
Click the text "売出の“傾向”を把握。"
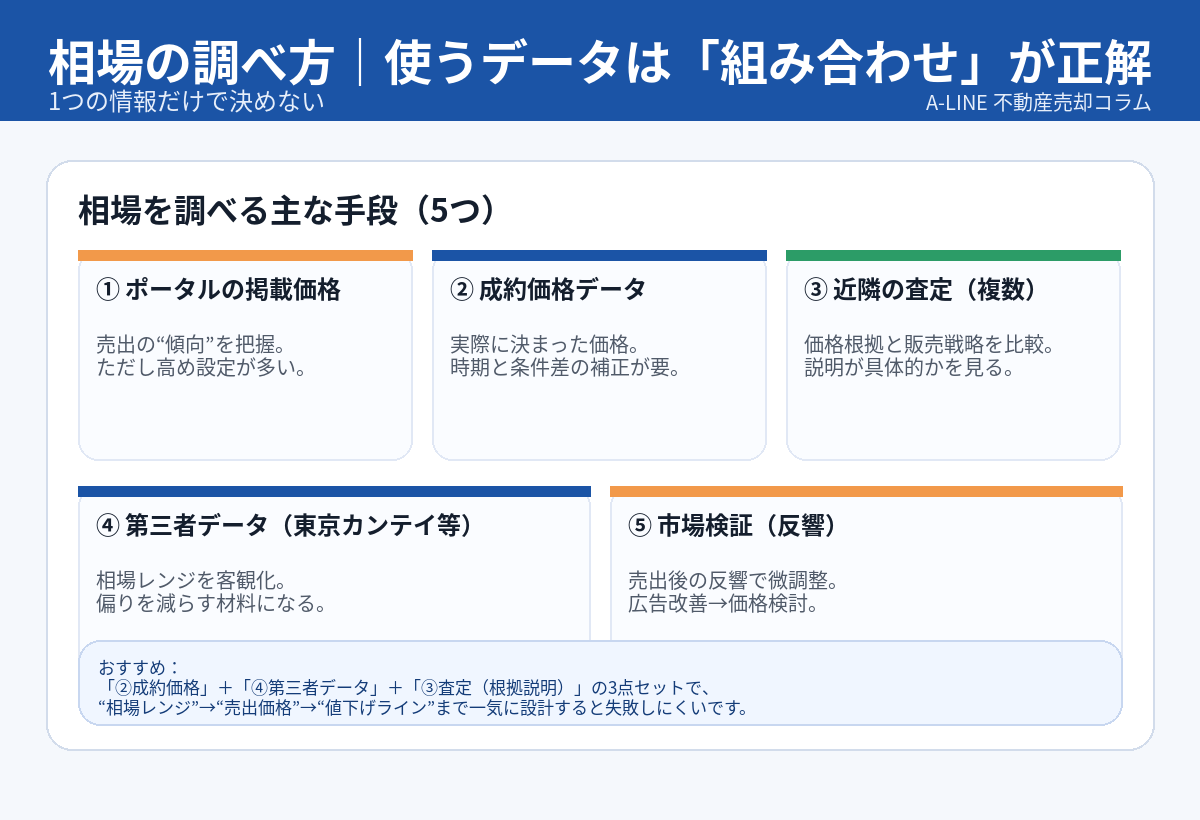click(x=186, y=345)
